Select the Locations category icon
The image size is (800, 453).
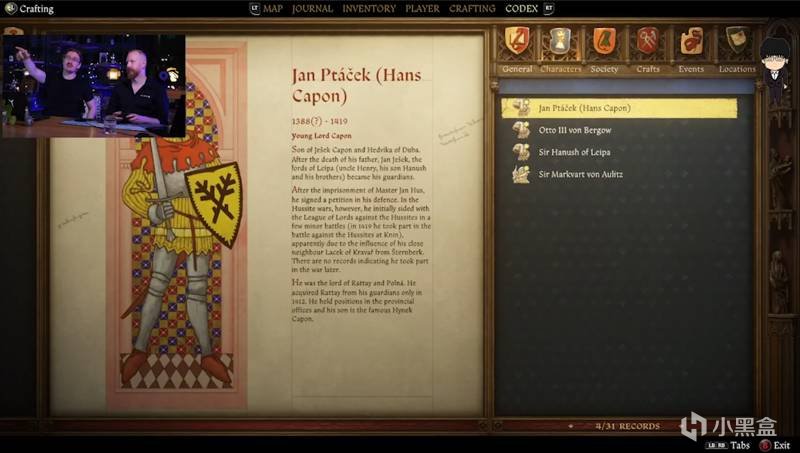(x=737, y=41)
